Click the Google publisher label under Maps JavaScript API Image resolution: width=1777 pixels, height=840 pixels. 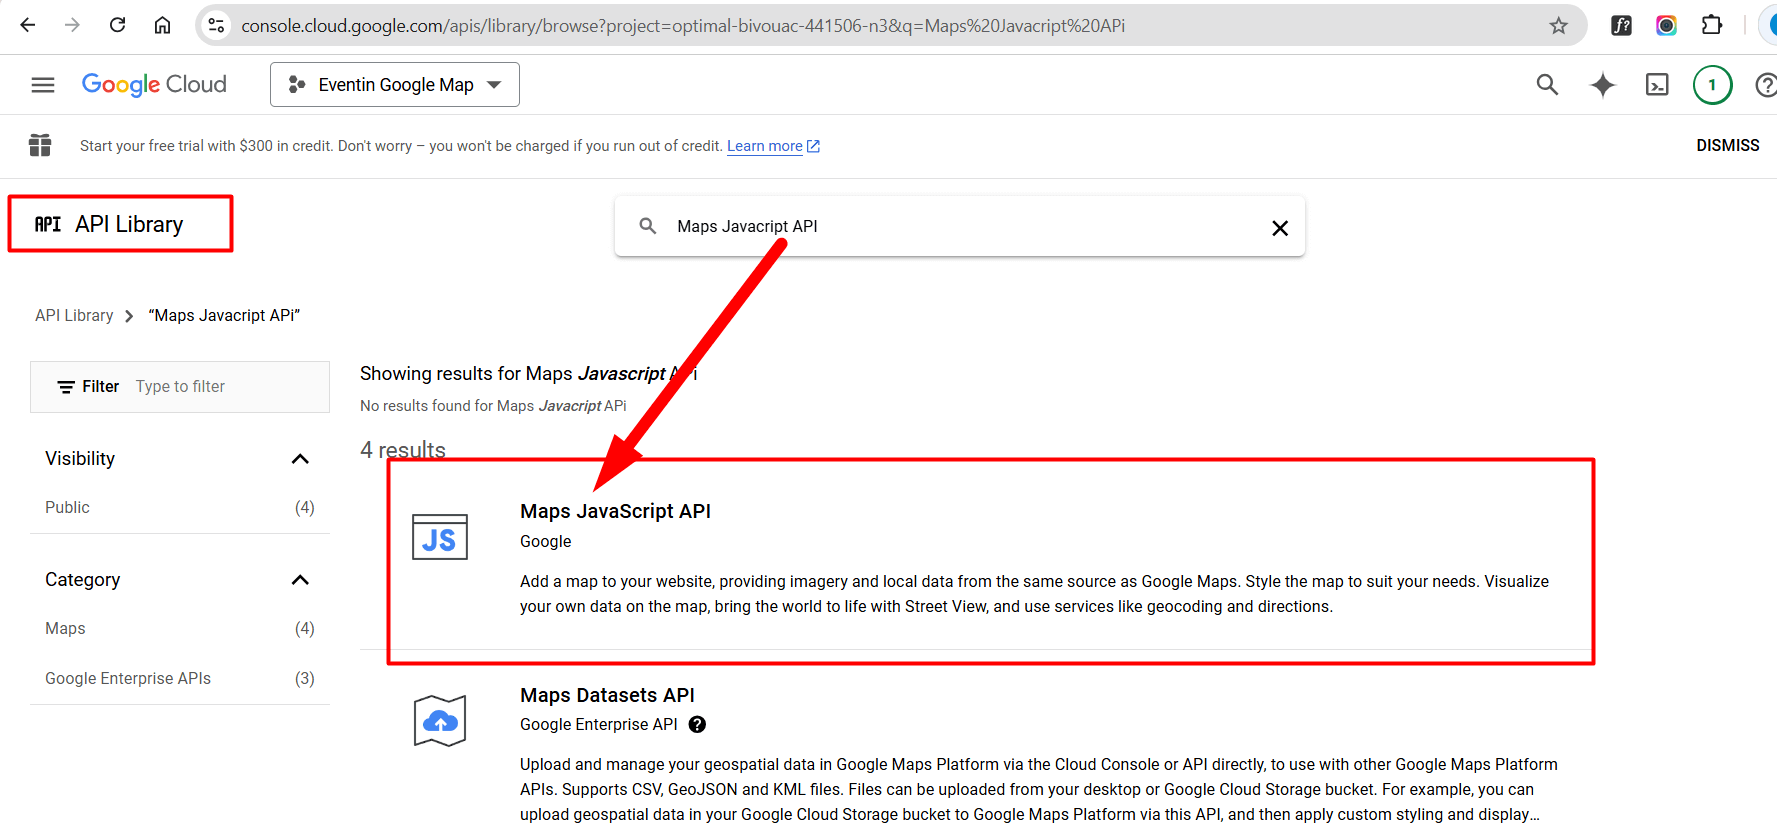click(546, 541)
